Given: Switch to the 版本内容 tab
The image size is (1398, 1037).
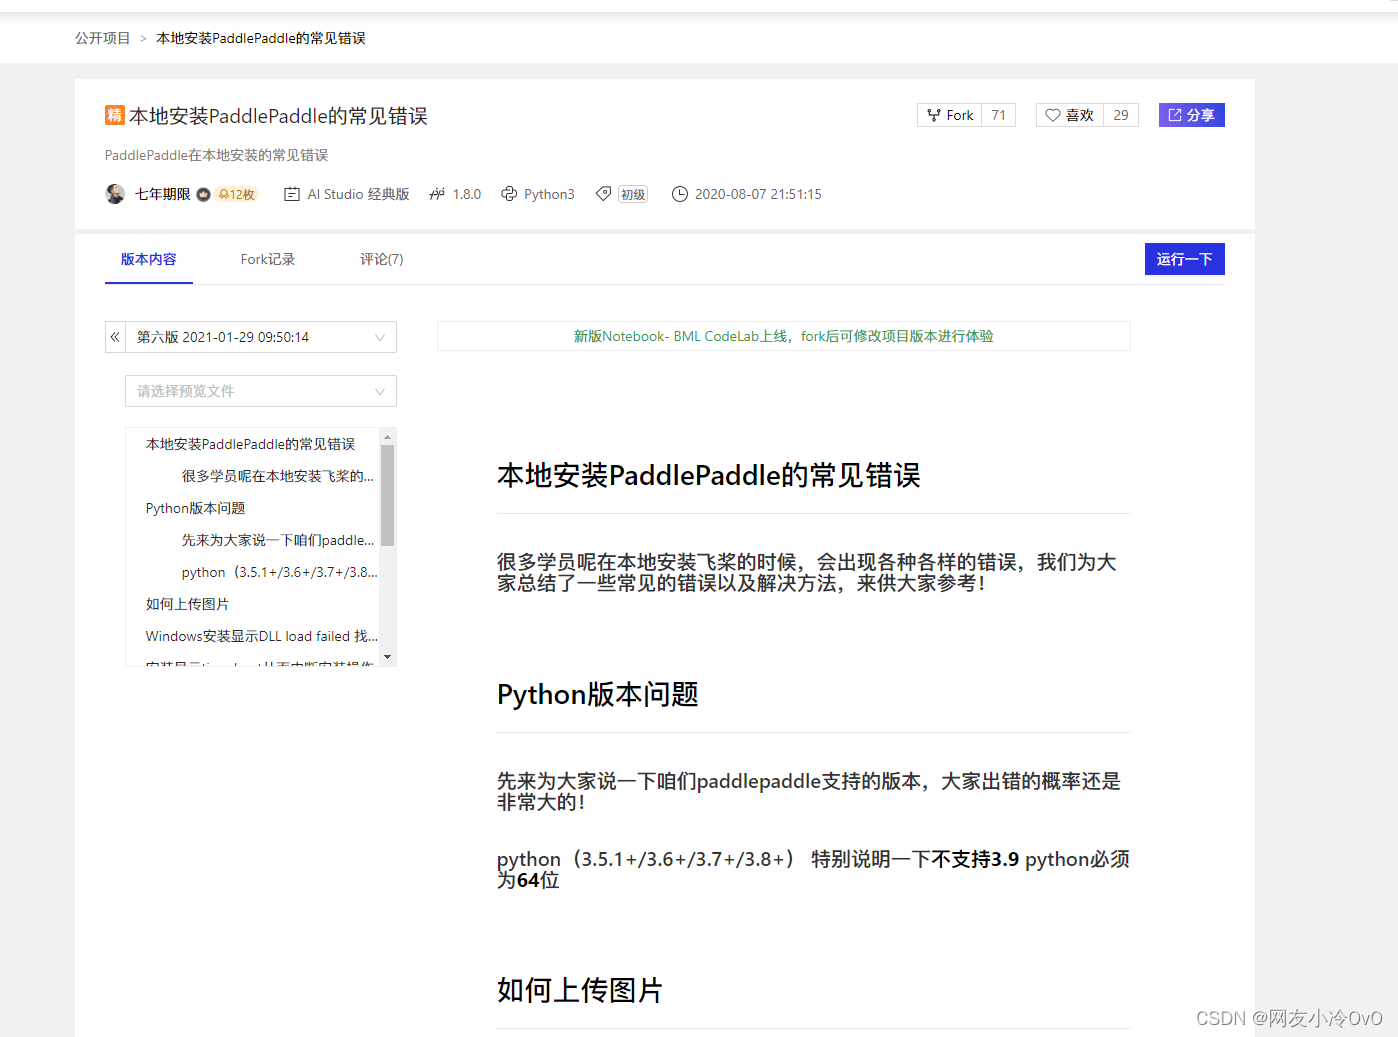Looking at the screenshot, I should 149,259.
